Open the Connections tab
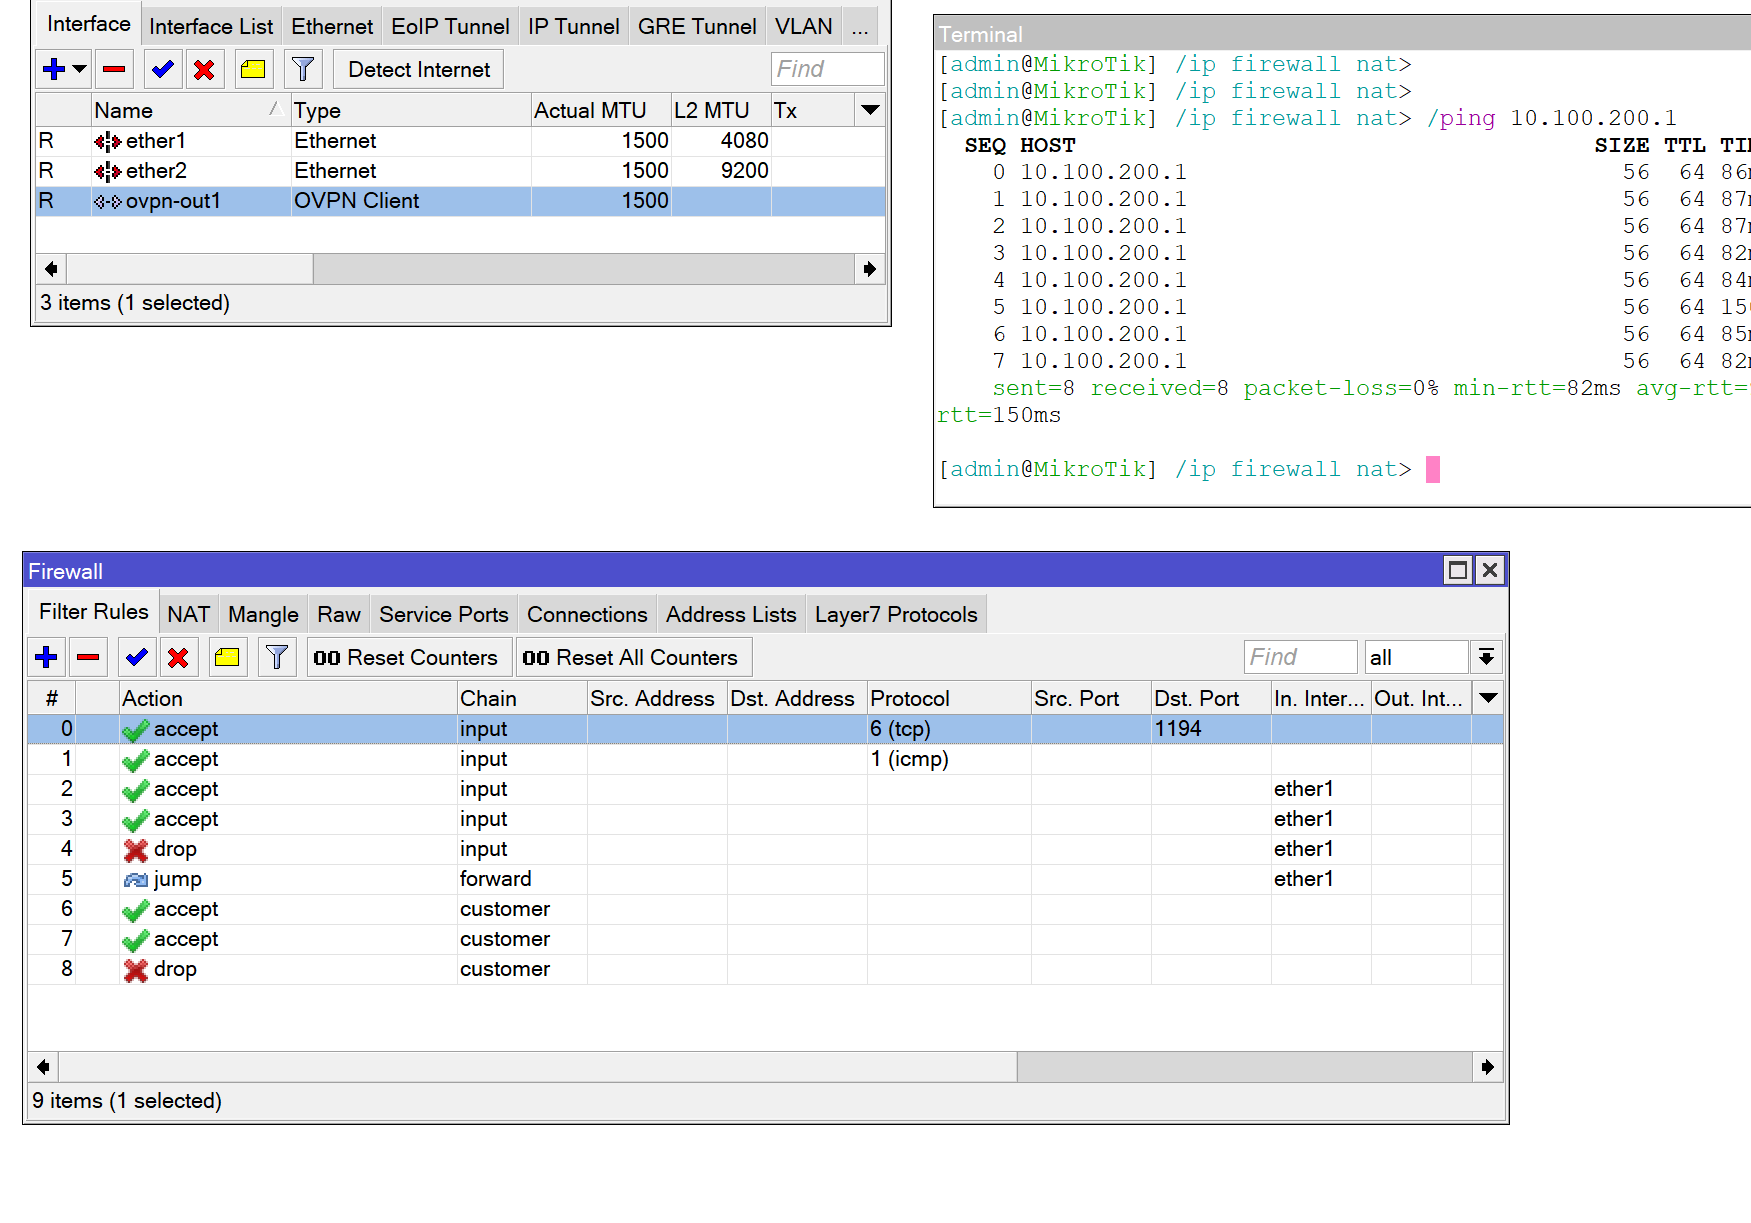This screenshot has width=1751, height=1223. 587,614
